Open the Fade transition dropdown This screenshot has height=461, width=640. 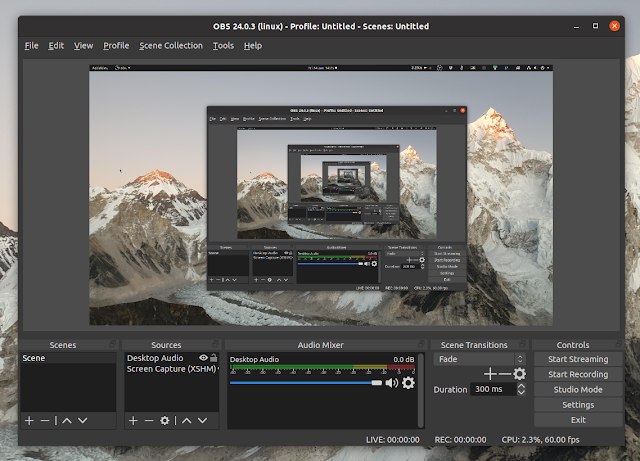[479, 359]
